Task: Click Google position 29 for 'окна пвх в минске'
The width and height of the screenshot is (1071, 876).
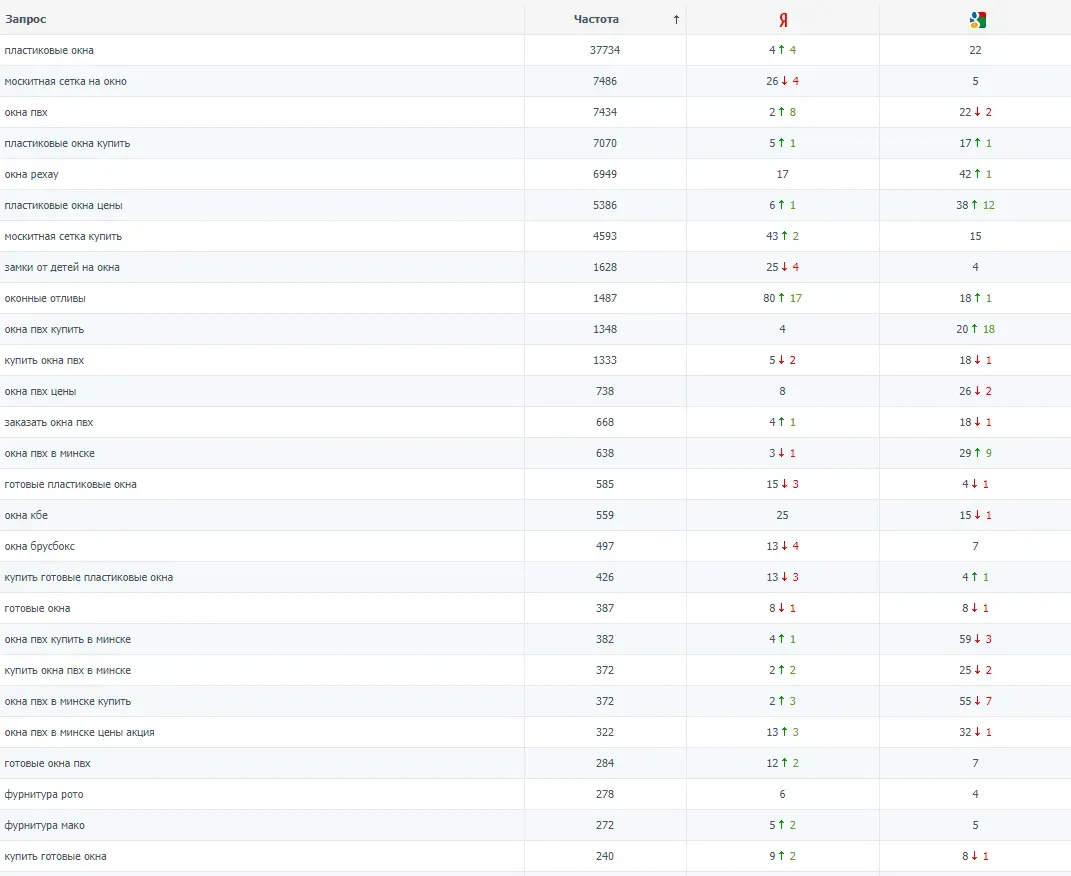Action: [965, 453]
